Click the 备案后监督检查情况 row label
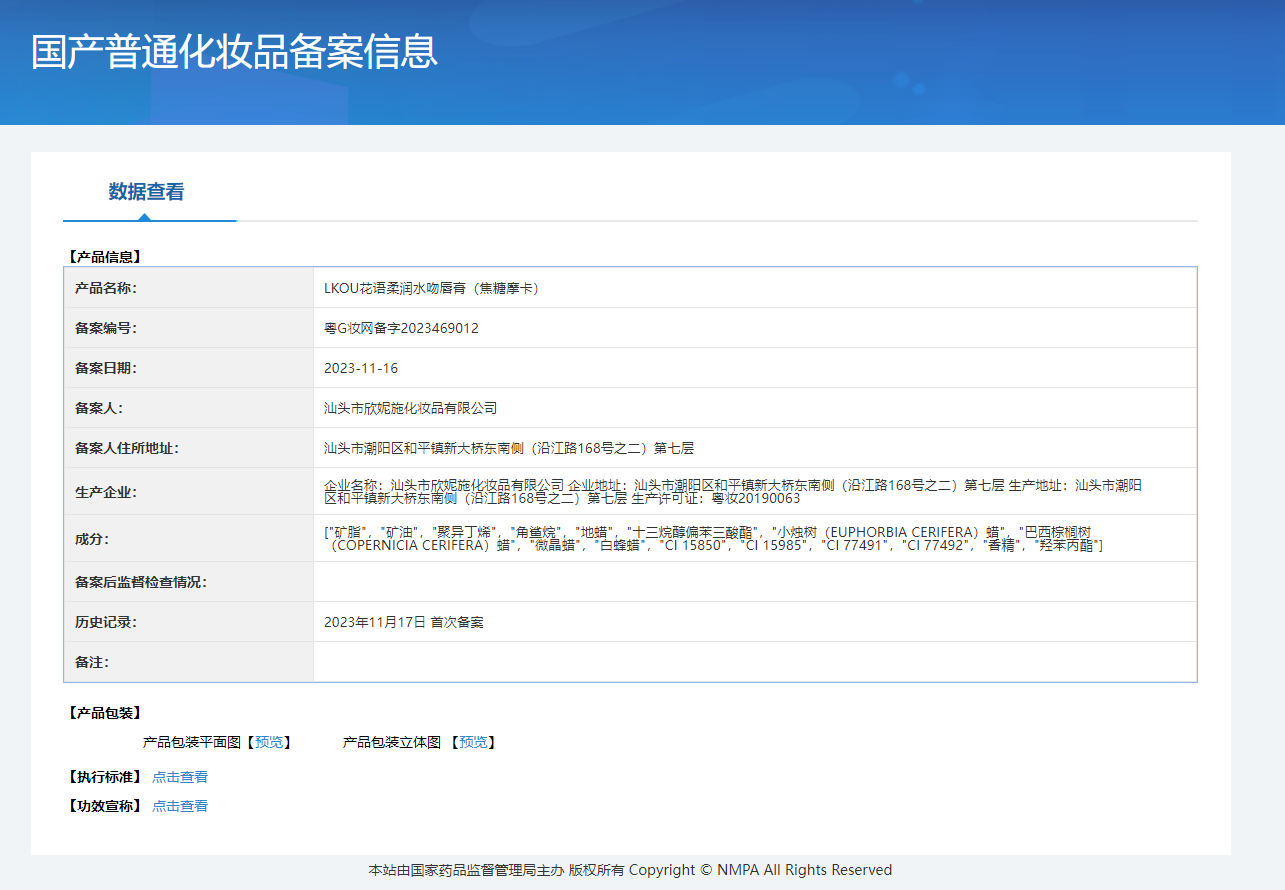The width and height of the screenshot is (1285, 890). [x=140, y=582]
